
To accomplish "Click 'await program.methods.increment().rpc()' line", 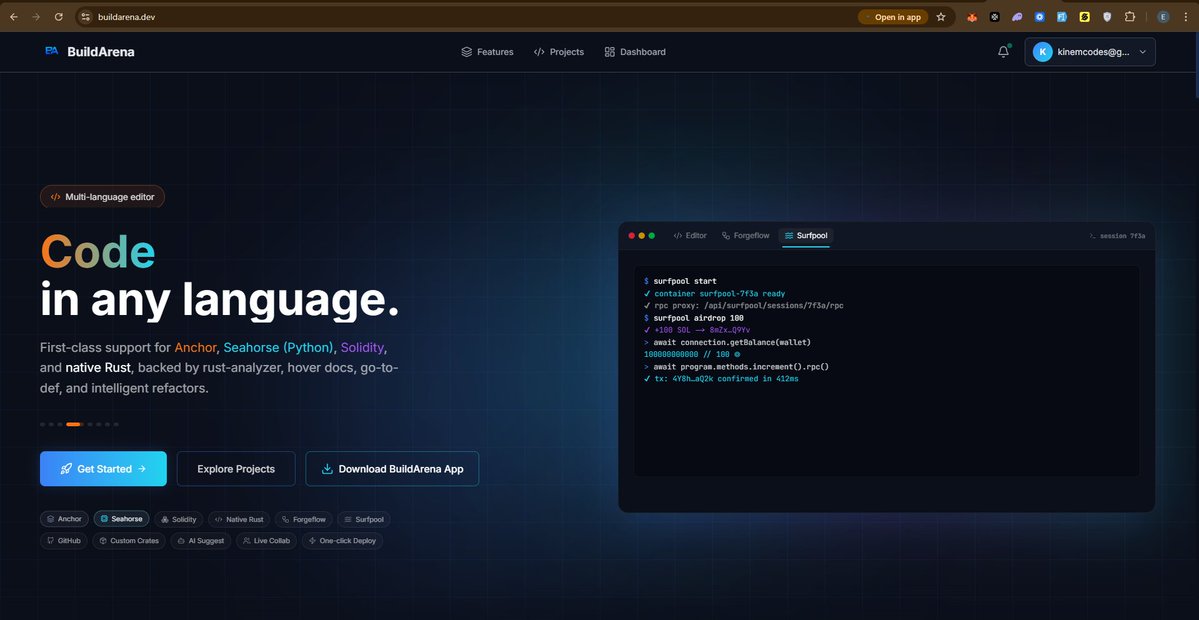I will [x=736, y=367].
